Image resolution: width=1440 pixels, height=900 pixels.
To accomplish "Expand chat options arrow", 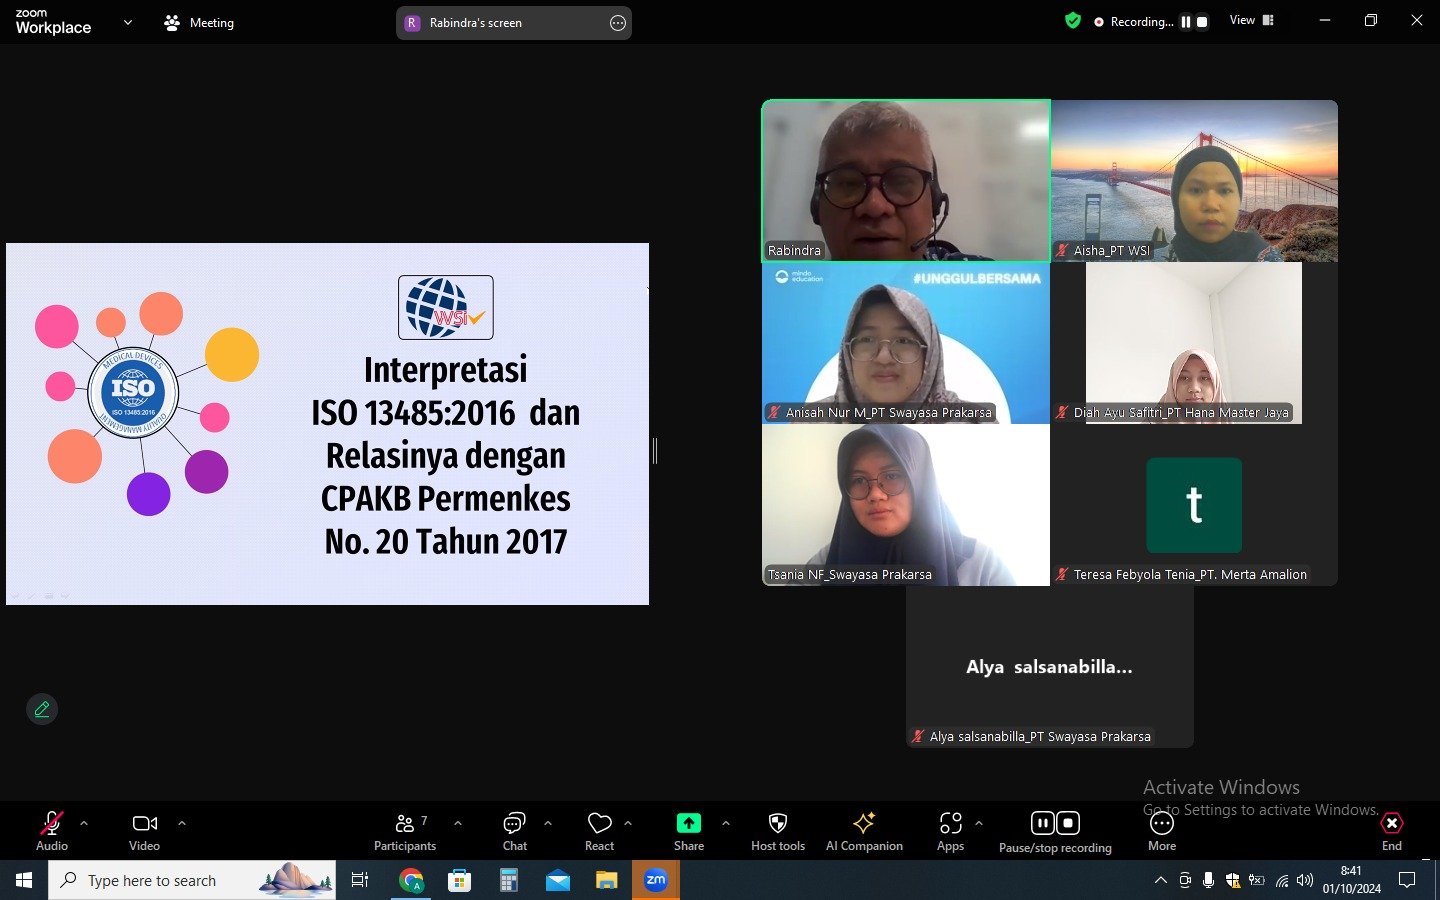I will (548, 823).
